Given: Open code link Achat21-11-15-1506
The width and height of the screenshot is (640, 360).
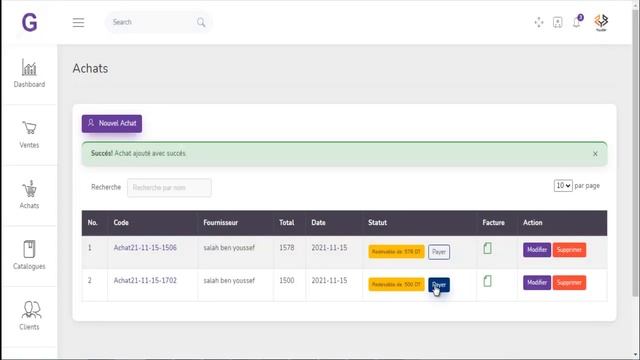Looking at the screenshot, I should (x=145, y=248).
